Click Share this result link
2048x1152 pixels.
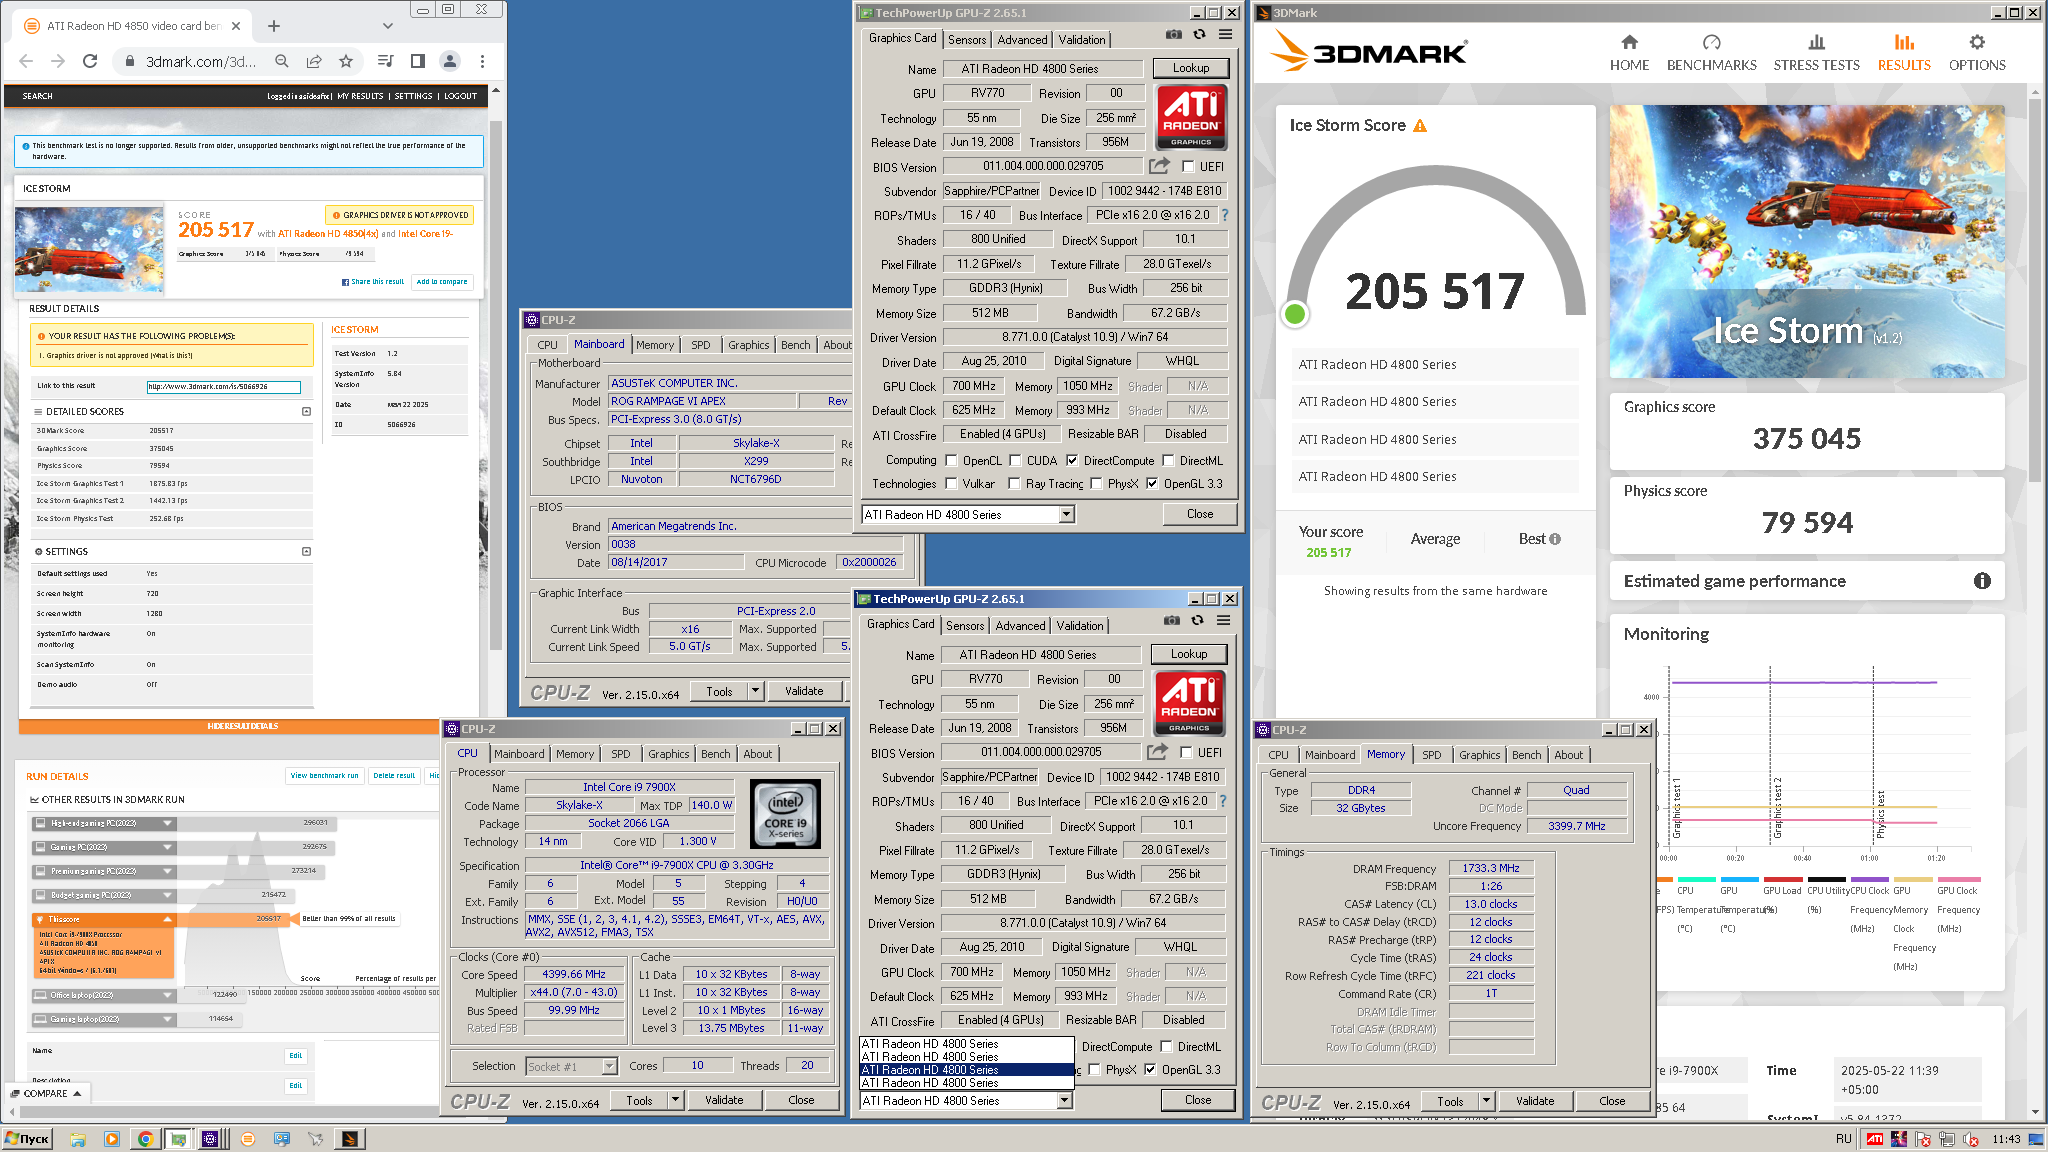pos(374,282)
